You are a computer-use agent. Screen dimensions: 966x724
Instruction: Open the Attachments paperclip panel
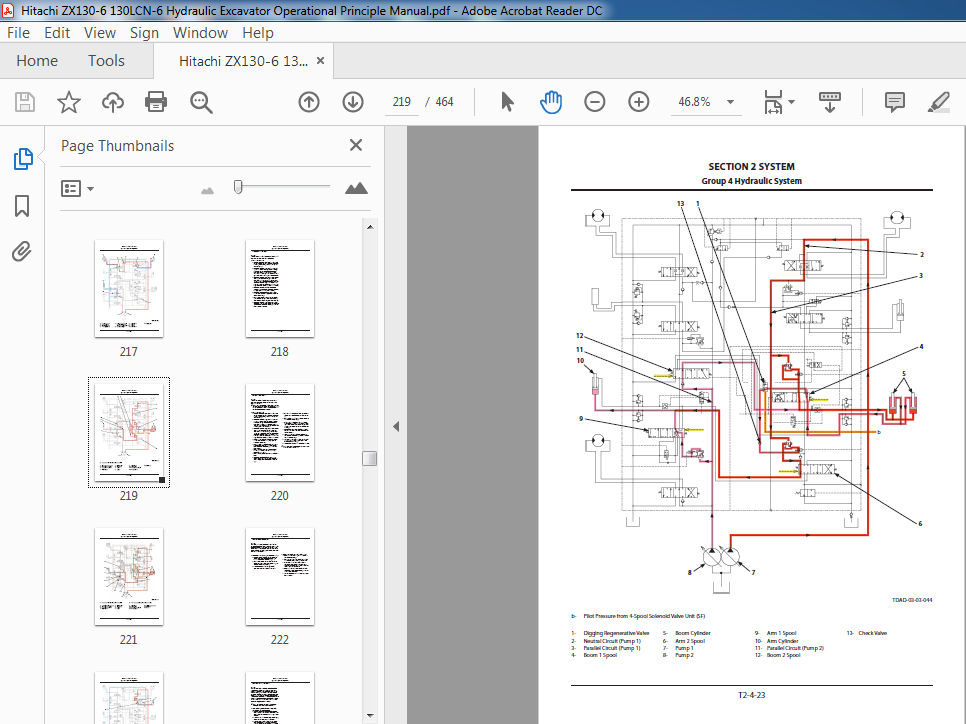click(x=22, y=251)
